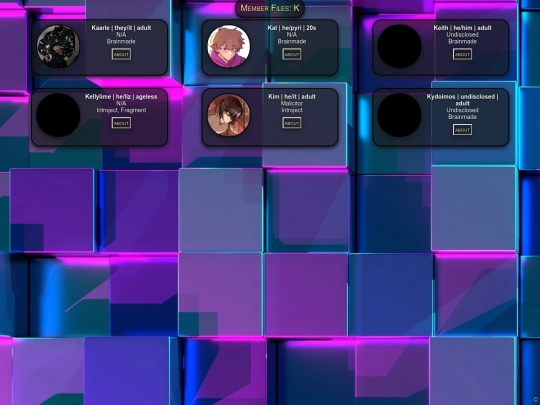Click the 'Kaarle | they/it | adult' name text

[x=121, y=28]
